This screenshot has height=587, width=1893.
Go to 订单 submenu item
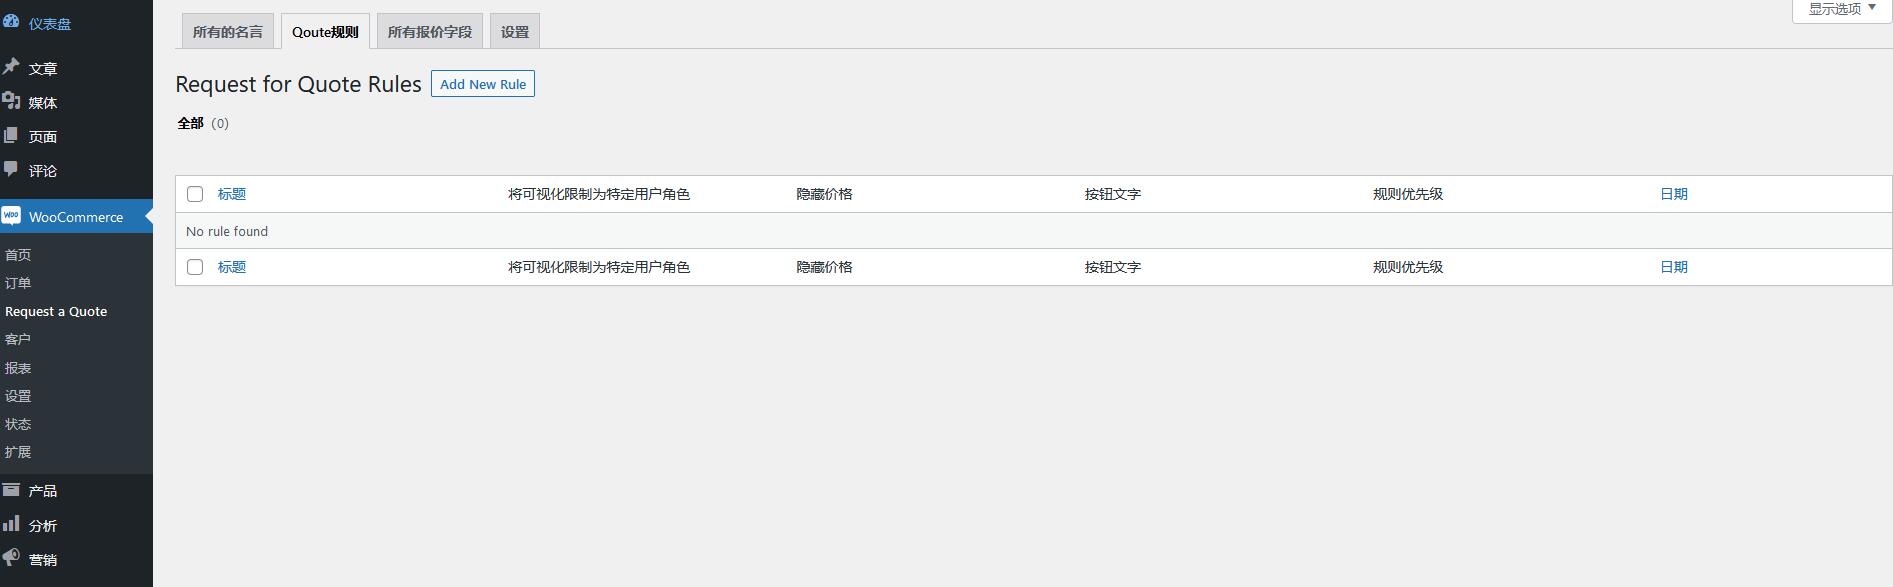pos(18,283)
